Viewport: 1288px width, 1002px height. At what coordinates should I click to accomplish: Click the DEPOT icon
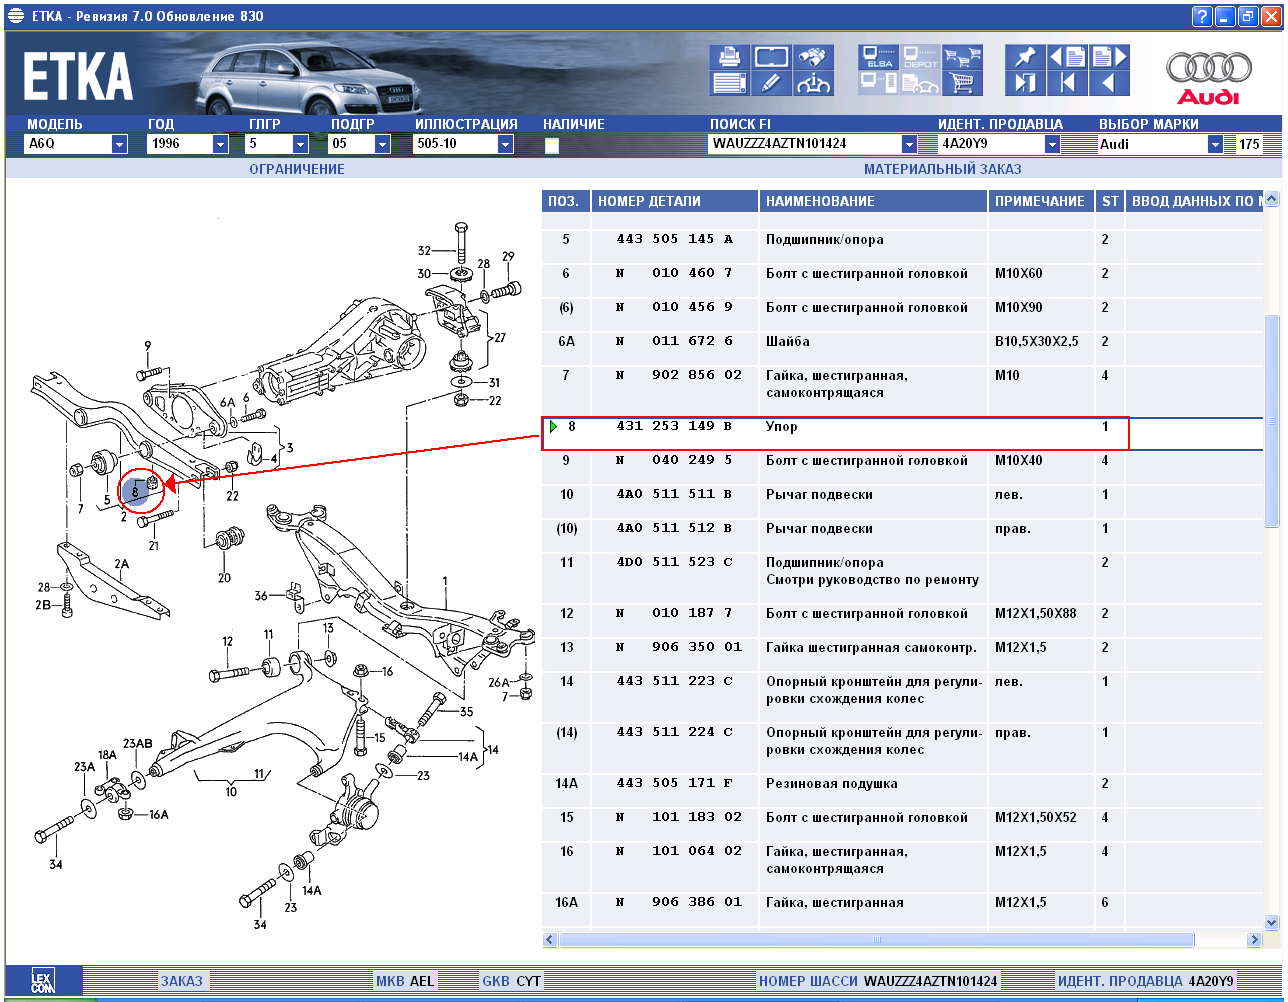click(921, 57)
